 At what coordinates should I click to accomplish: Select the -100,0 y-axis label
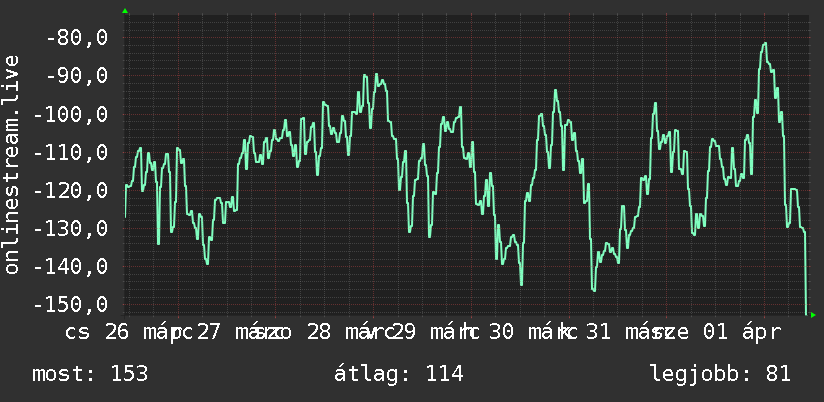[70, 114]
